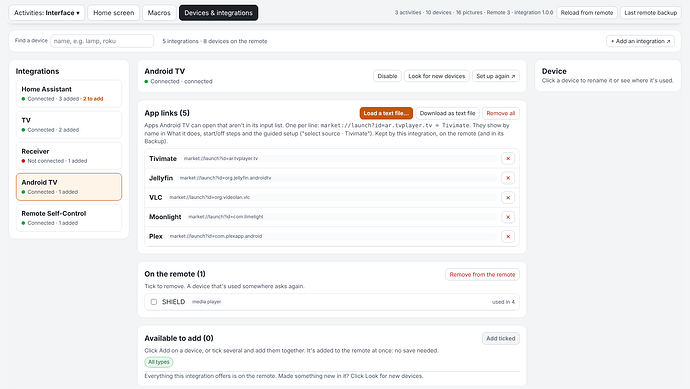Select the Android TV integration card
The image size is (690, 389).
click(69, 187)
